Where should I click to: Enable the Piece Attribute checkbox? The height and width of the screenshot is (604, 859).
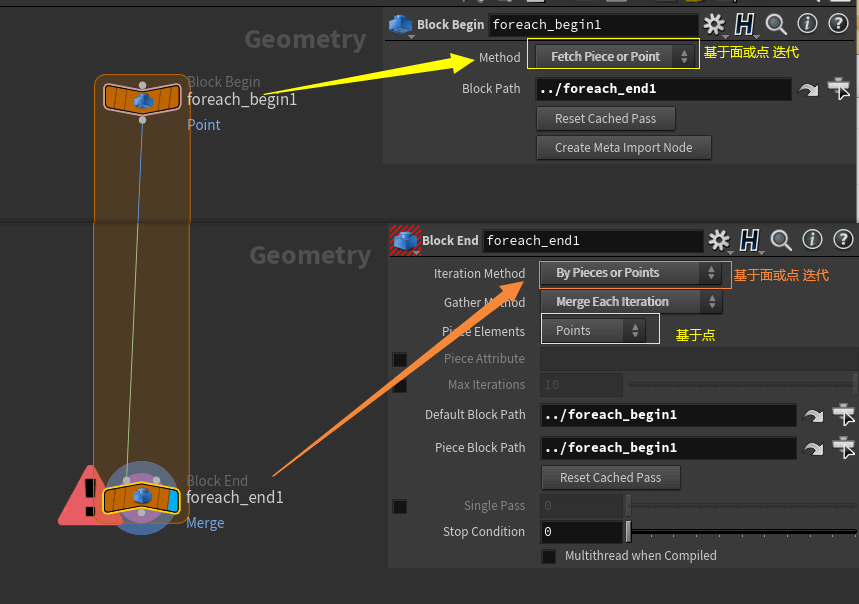coord(400,359)
